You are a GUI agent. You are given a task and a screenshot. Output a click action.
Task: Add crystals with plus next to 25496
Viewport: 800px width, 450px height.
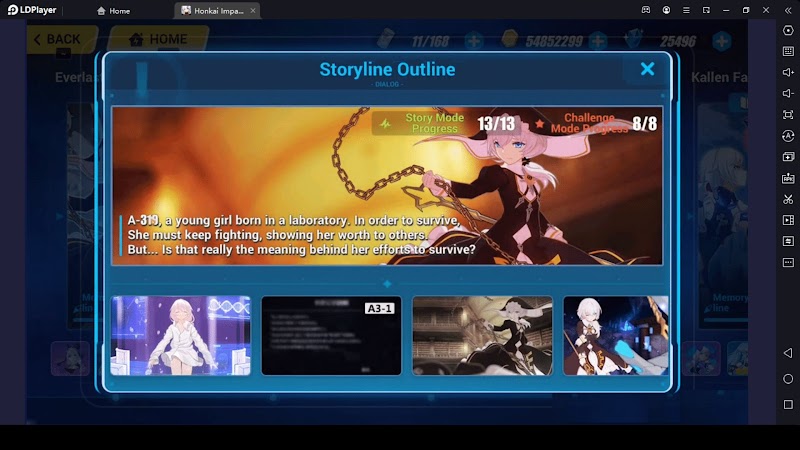[x=721, y=41]
